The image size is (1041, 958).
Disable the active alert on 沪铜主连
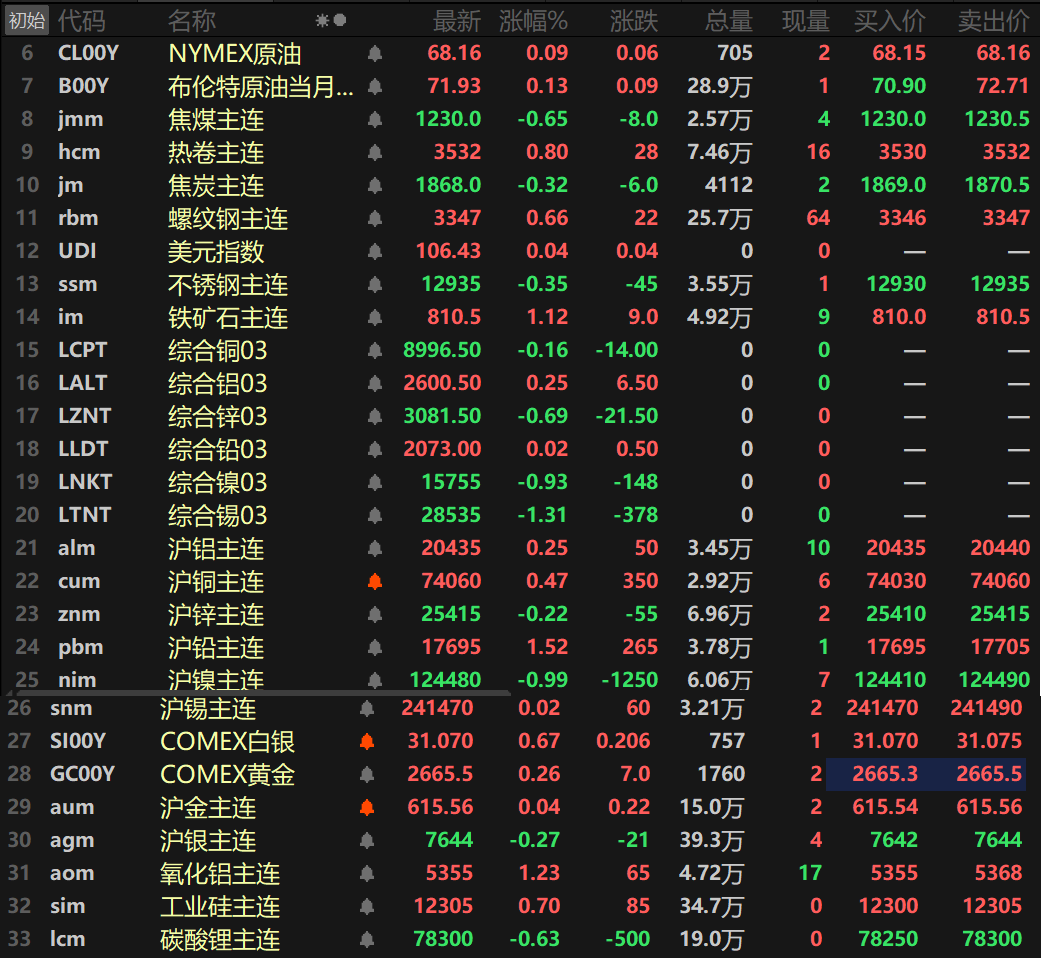[375, 581]
